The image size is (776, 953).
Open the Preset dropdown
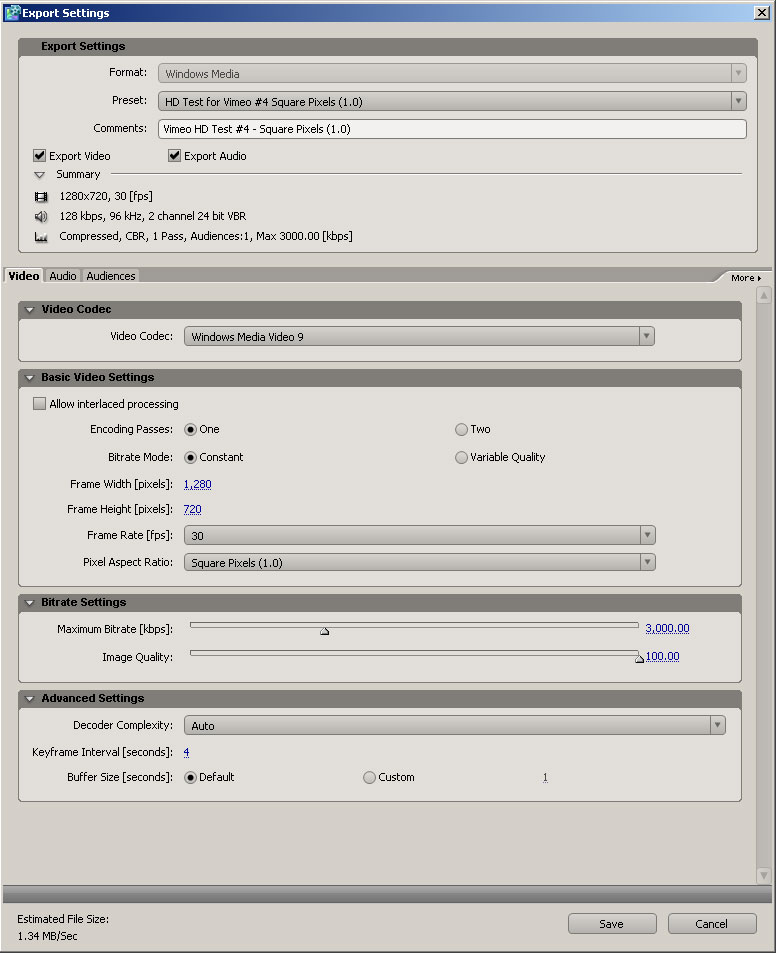(738, 101)
